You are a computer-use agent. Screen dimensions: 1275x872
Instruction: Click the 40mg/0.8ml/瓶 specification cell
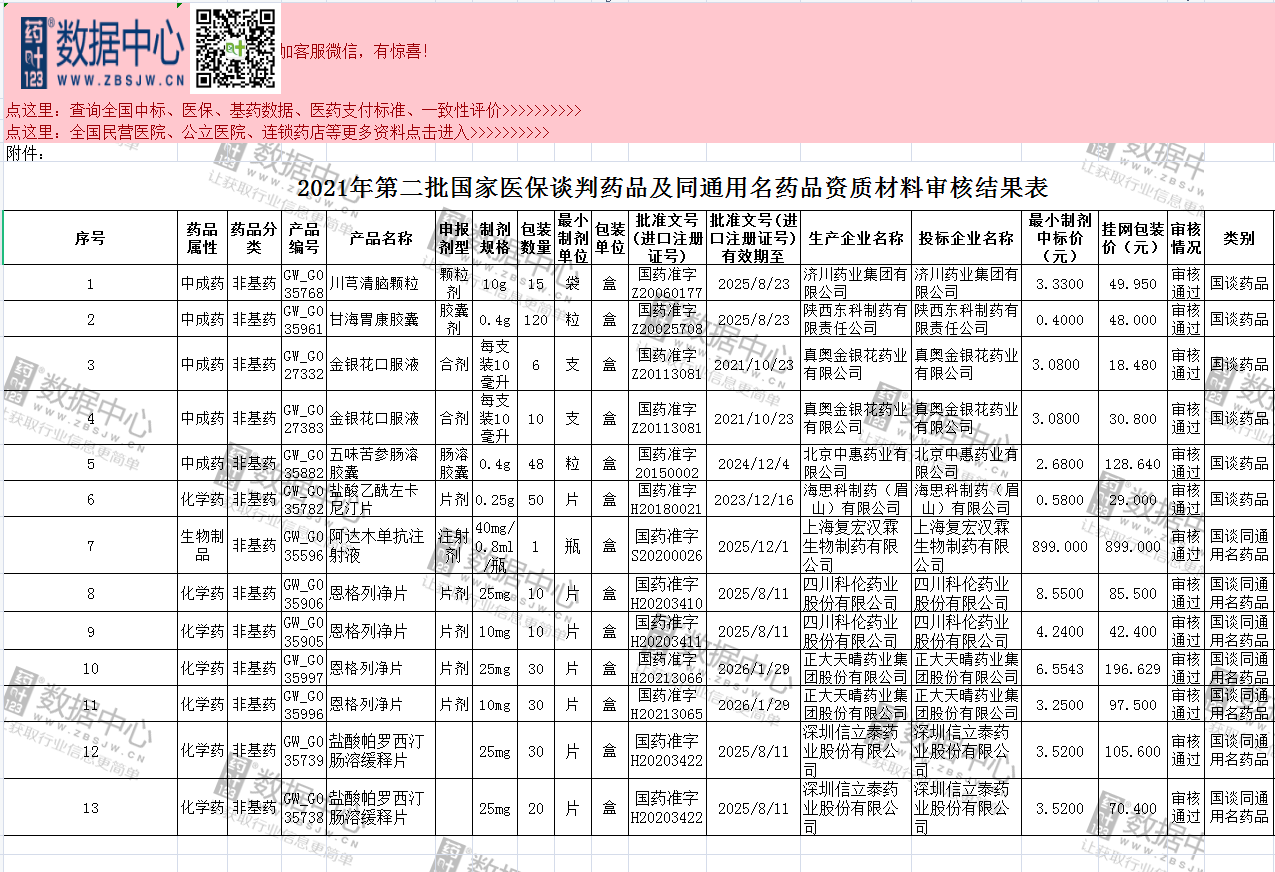pyautogui.click(x=495, y=545)
